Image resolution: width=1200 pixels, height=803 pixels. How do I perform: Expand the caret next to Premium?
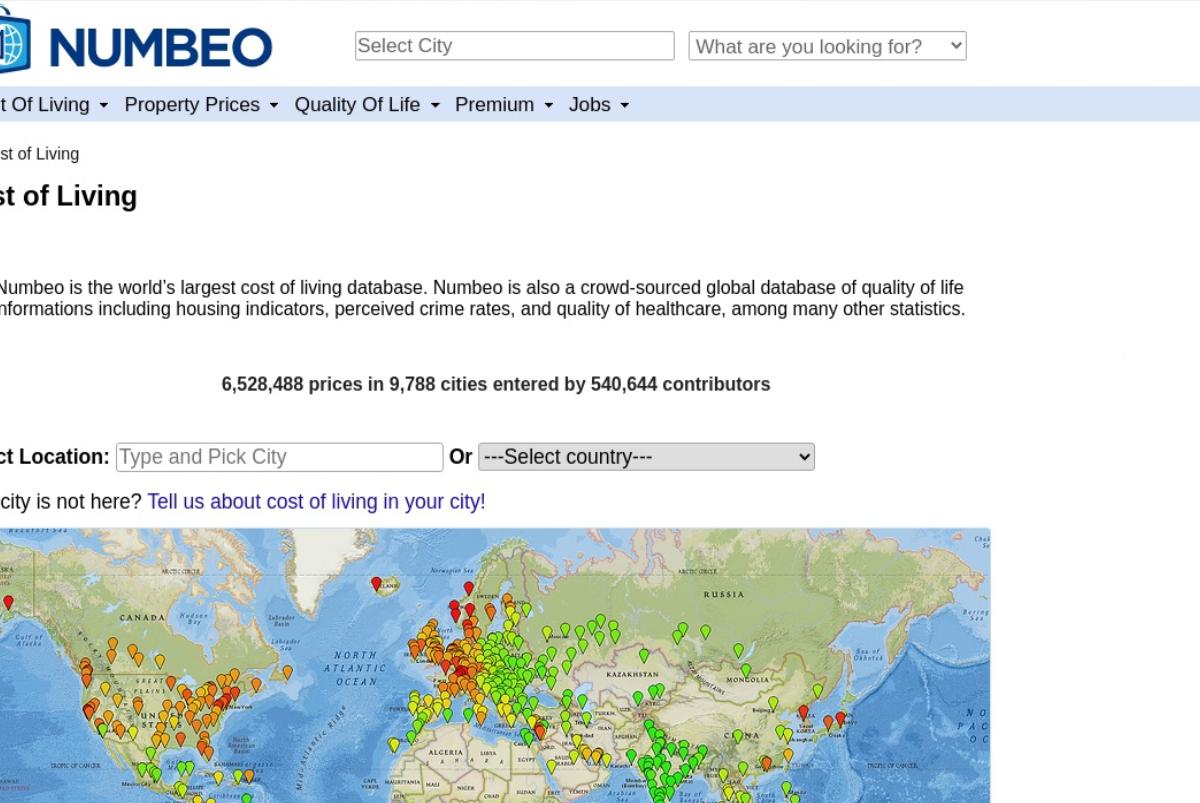tap(548, 105)
